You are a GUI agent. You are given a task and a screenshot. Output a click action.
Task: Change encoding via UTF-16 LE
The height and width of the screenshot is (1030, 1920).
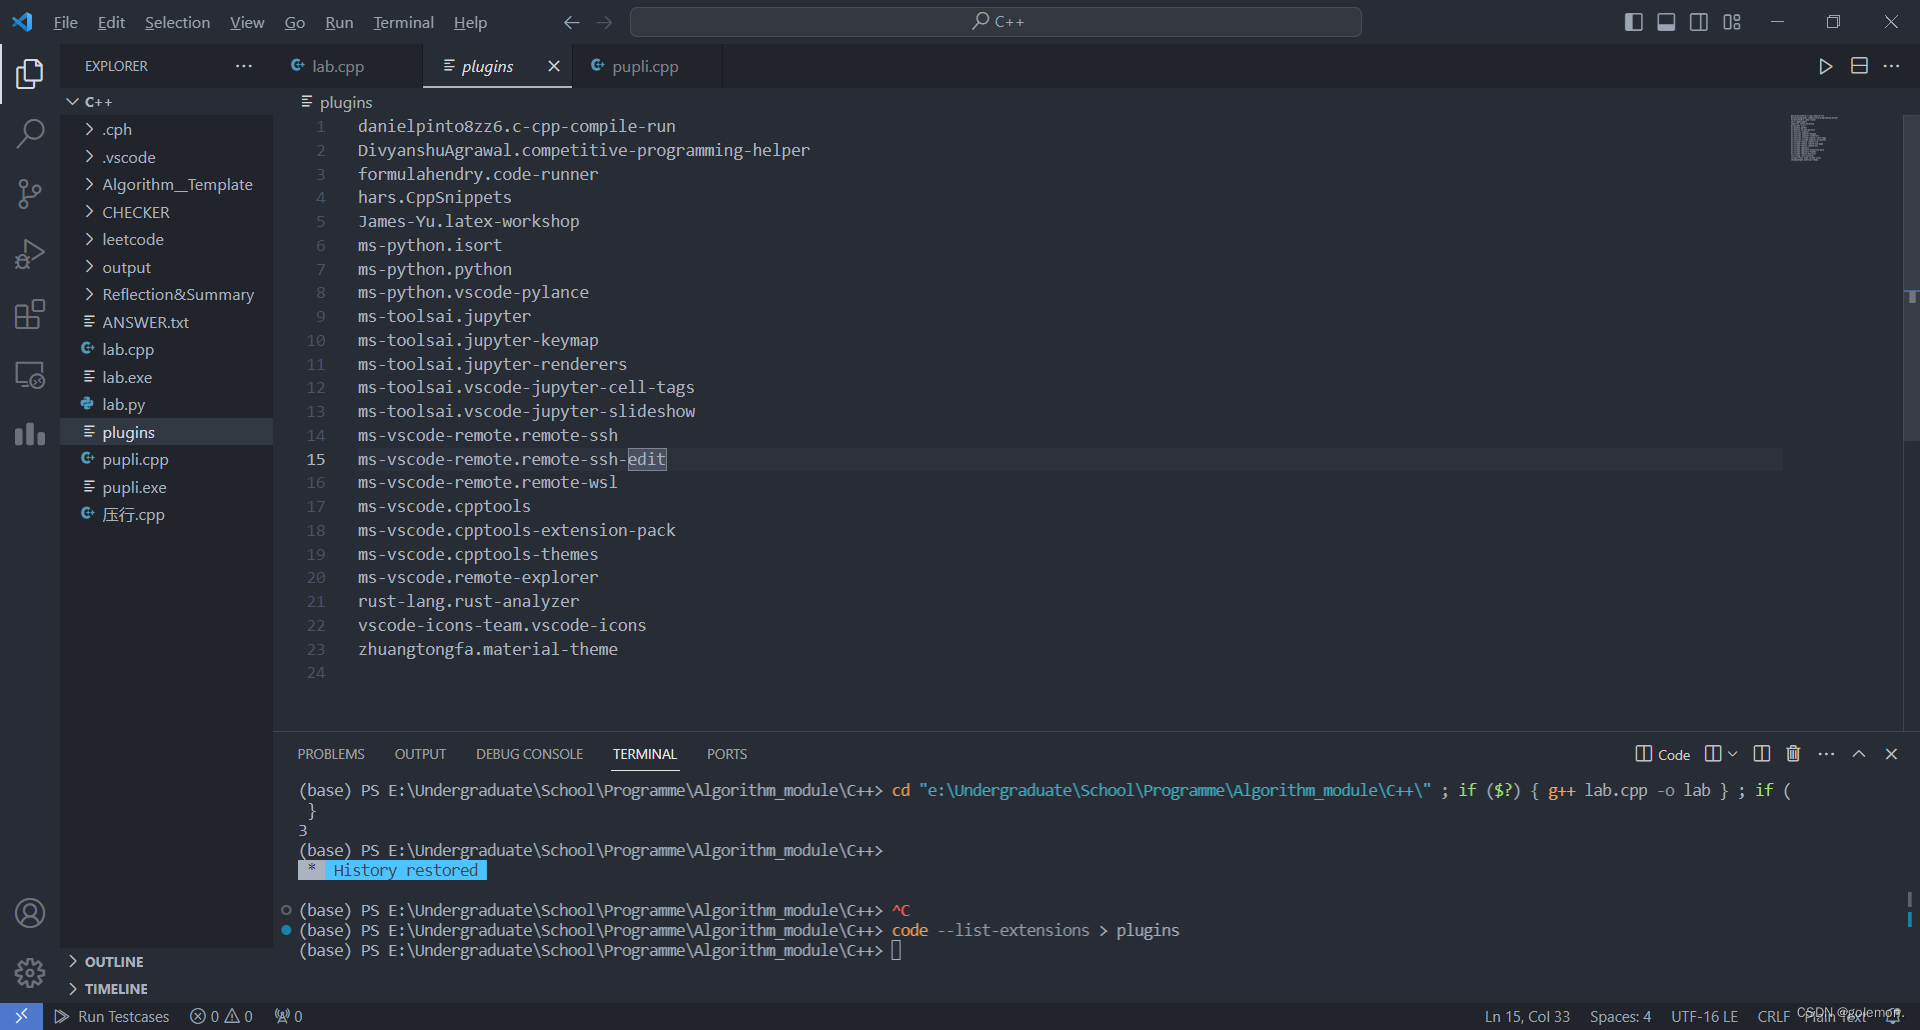[x=1704, y=1016]
